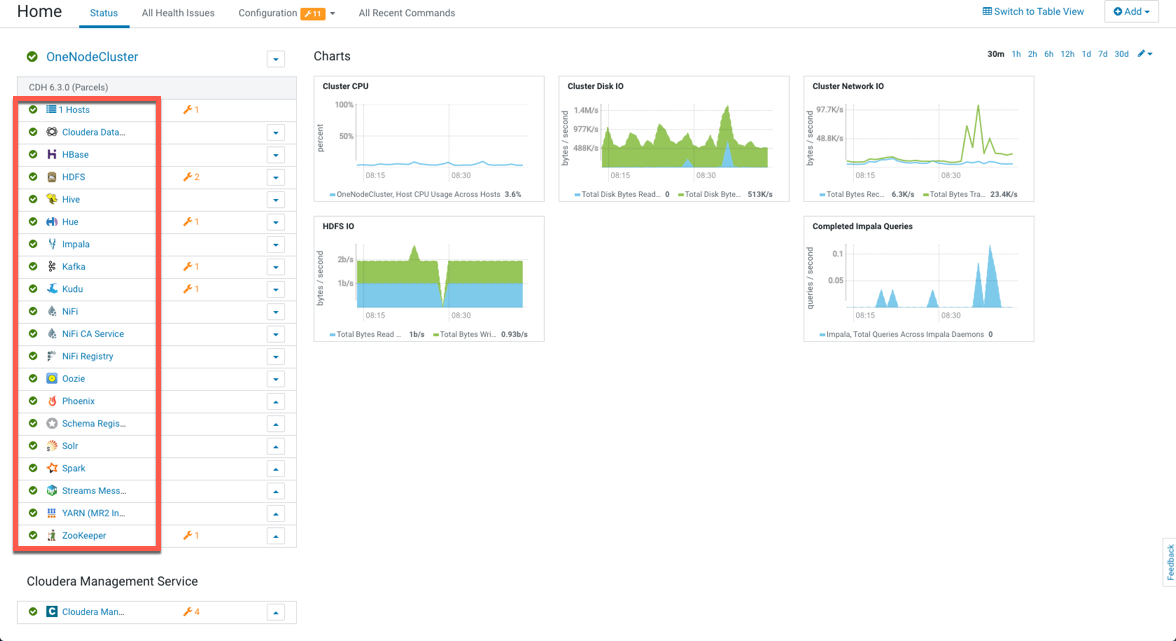Select the 30m time range
The height and width of the screenshot is (641, 1176).
coord(995,54)
